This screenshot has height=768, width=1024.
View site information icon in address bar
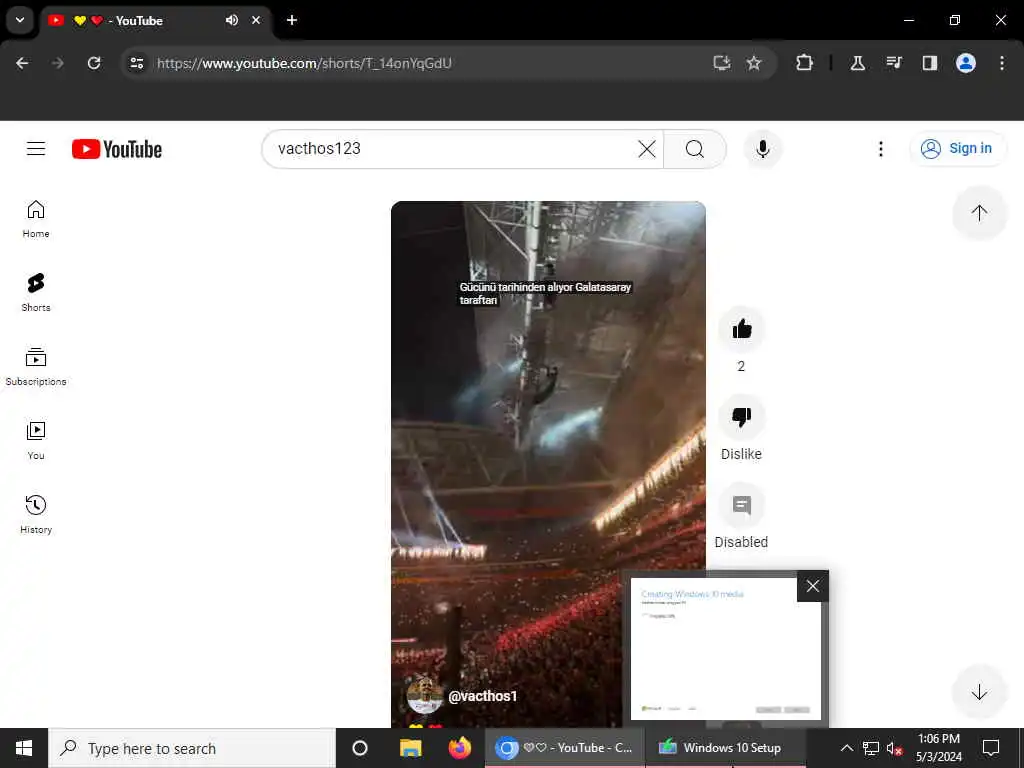[x=137, y=63]
